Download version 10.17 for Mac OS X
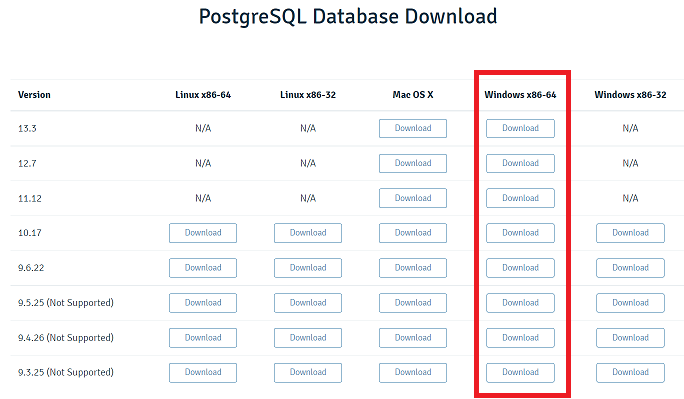The image size is (684, 399). 413,233
